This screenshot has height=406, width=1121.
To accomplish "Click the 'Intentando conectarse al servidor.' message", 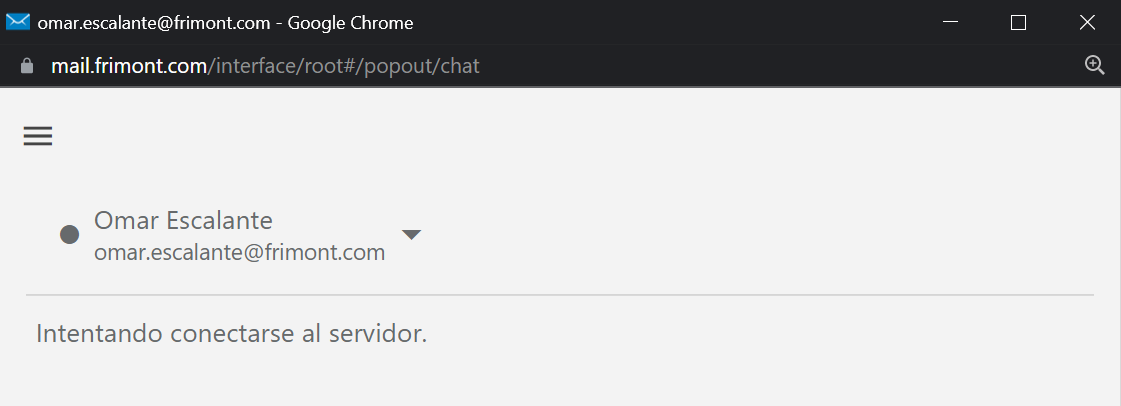I will click(231, 333).
